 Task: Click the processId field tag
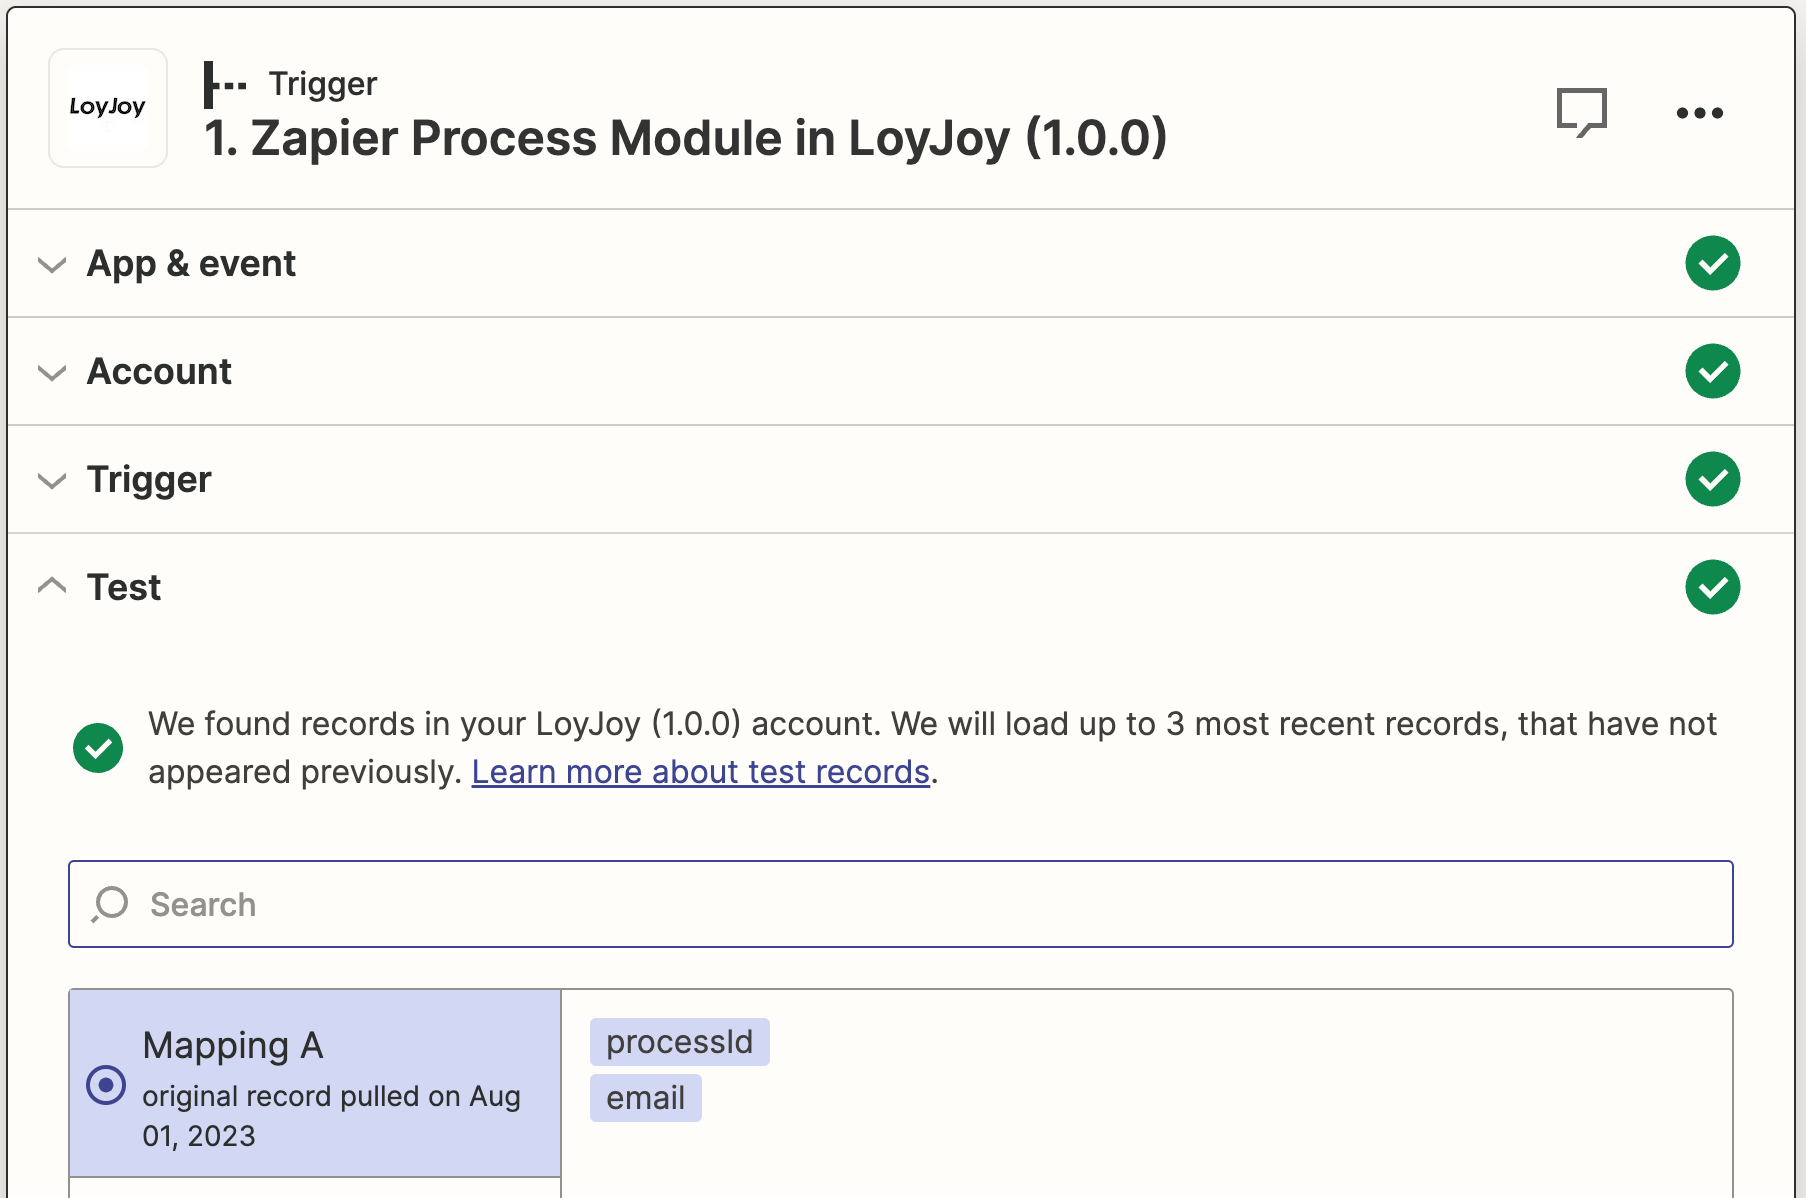(x=679, y=1042)
